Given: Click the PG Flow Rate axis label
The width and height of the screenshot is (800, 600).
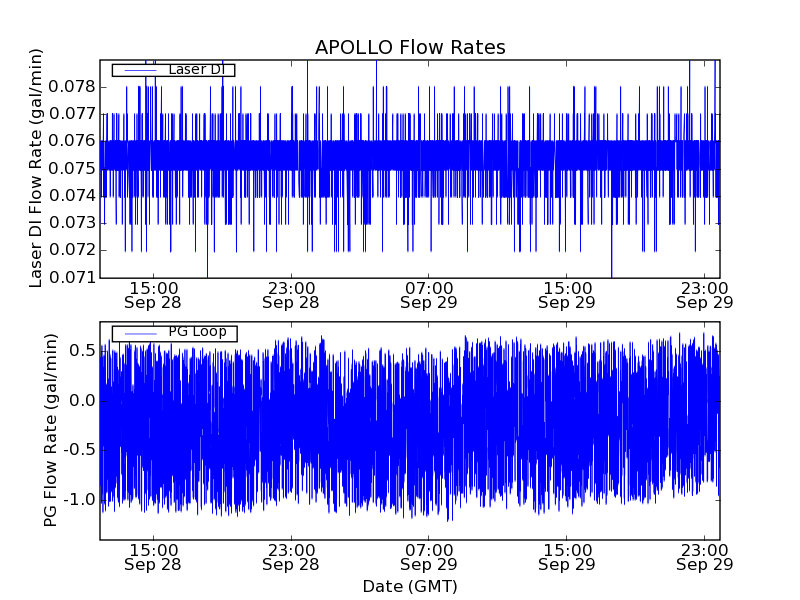Looking at the screenshot, I should click(50, 430).
